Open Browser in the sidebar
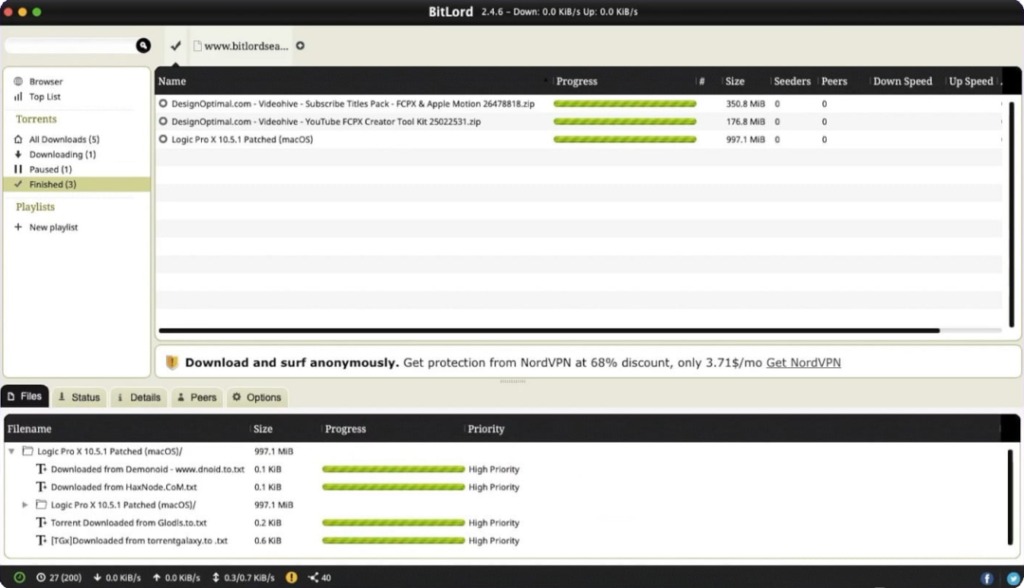The width and height of the screenshot is (1024, 588). [x=46, y=82]
